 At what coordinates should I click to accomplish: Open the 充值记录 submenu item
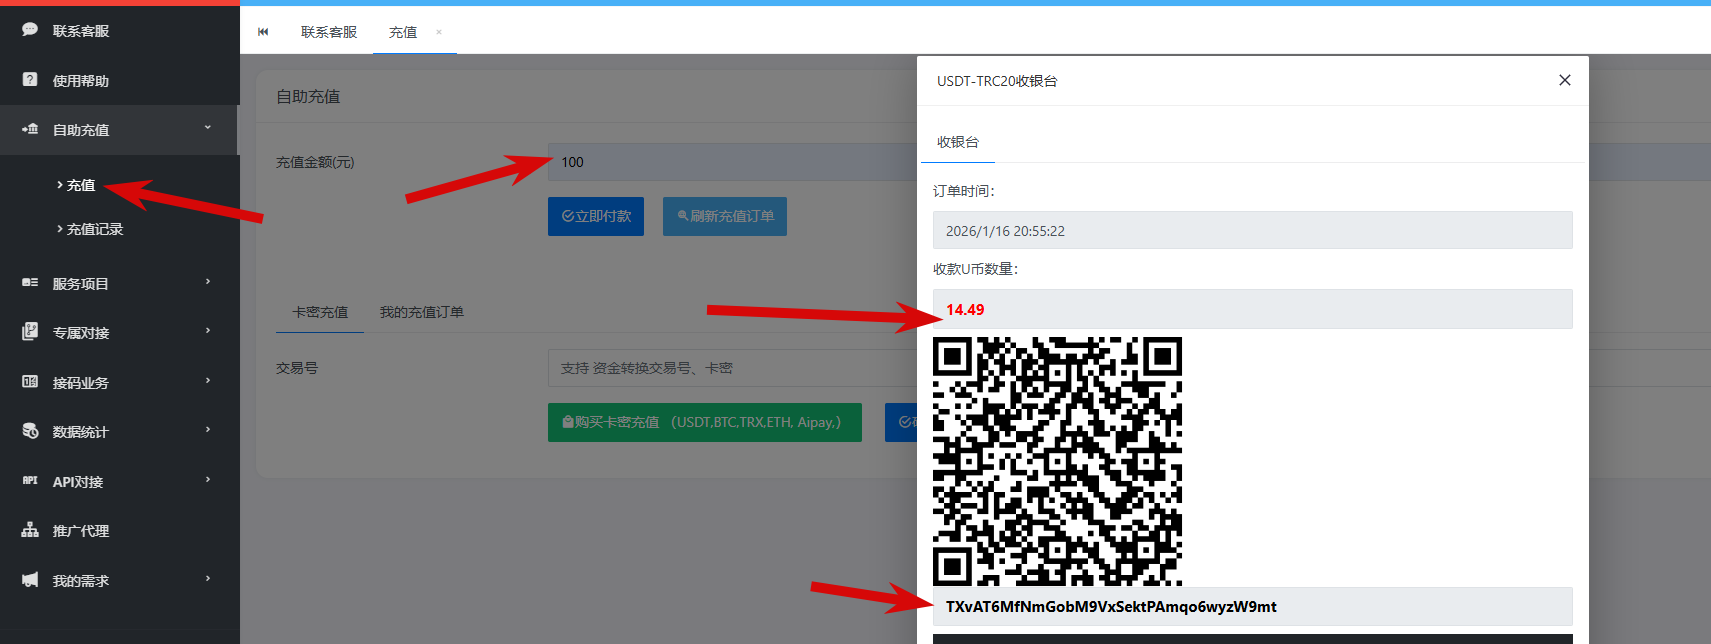click(x=95, y=229)
